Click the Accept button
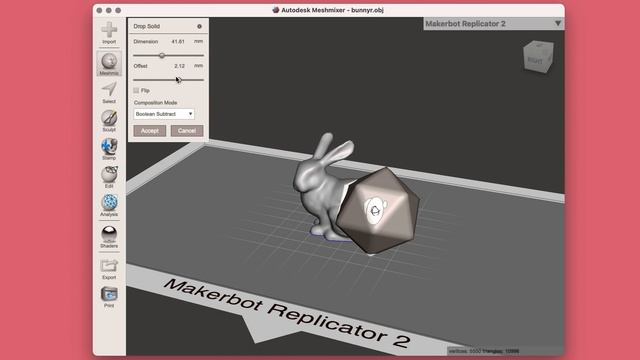This screenshot has height=360, width=640. coord(149,131)
